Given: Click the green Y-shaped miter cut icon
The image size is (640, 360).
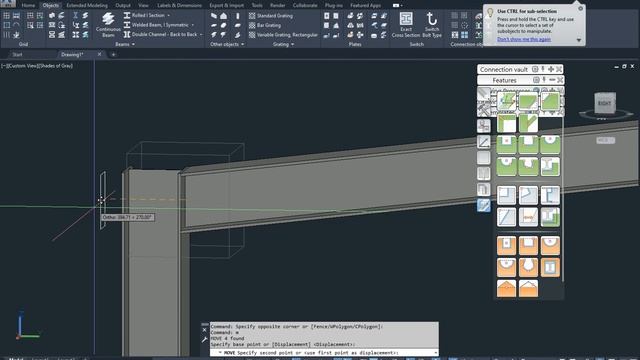Looking at the screenshot, I should coord(528,123).
